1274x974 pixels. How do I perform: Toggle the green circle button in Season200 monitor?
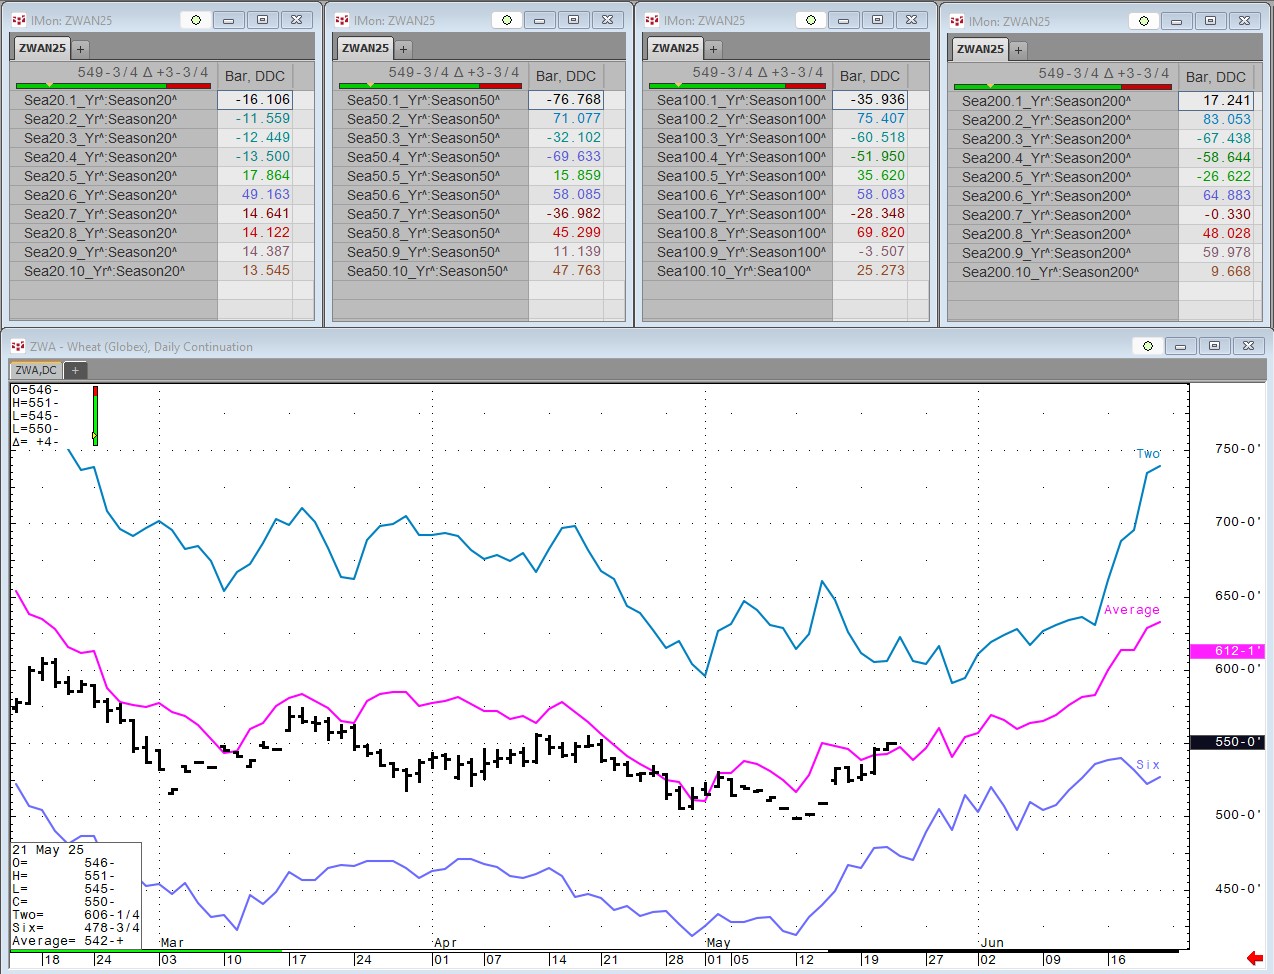1144,21
